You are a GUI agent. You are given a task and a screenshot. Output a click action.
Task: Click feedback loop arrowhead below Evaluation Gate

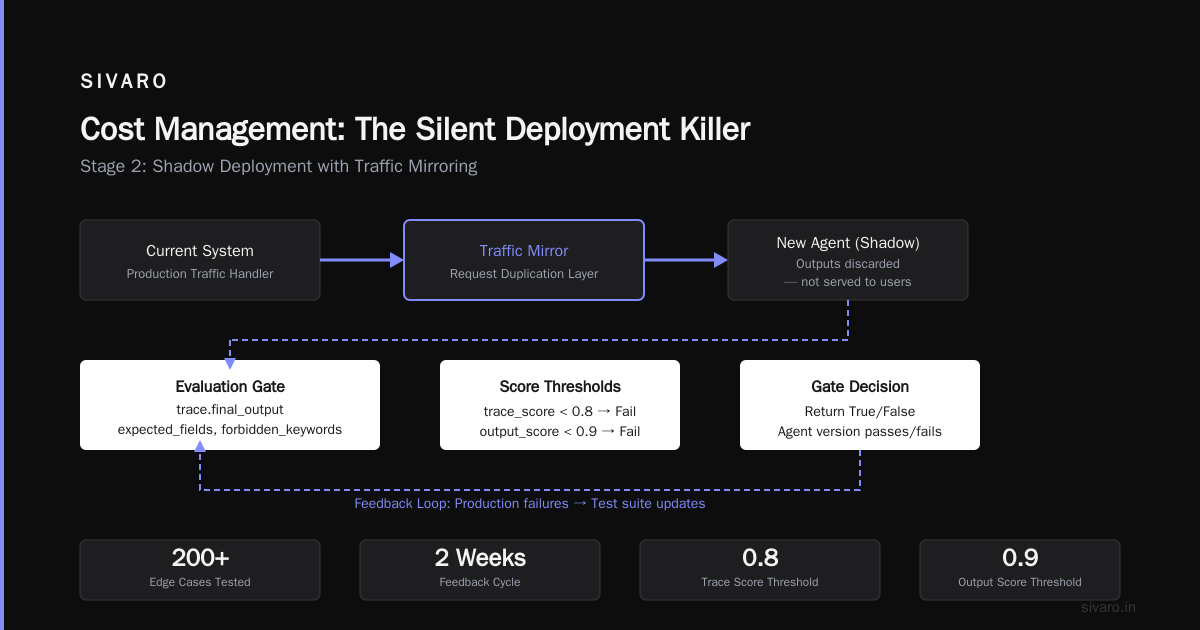tap(200, 457)
